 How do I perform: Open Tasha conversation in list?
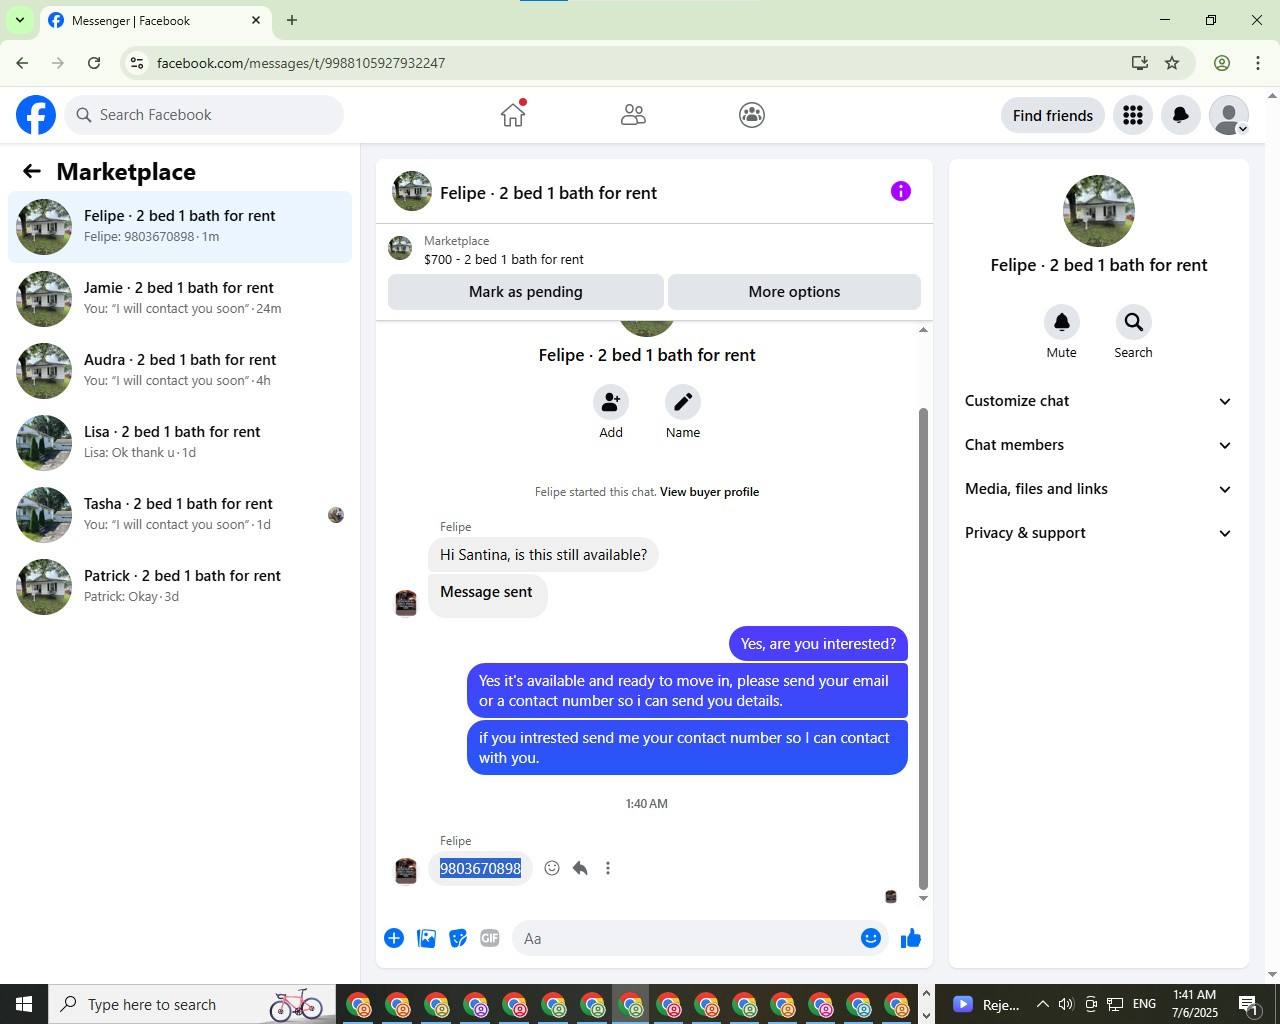click(180, 515)
